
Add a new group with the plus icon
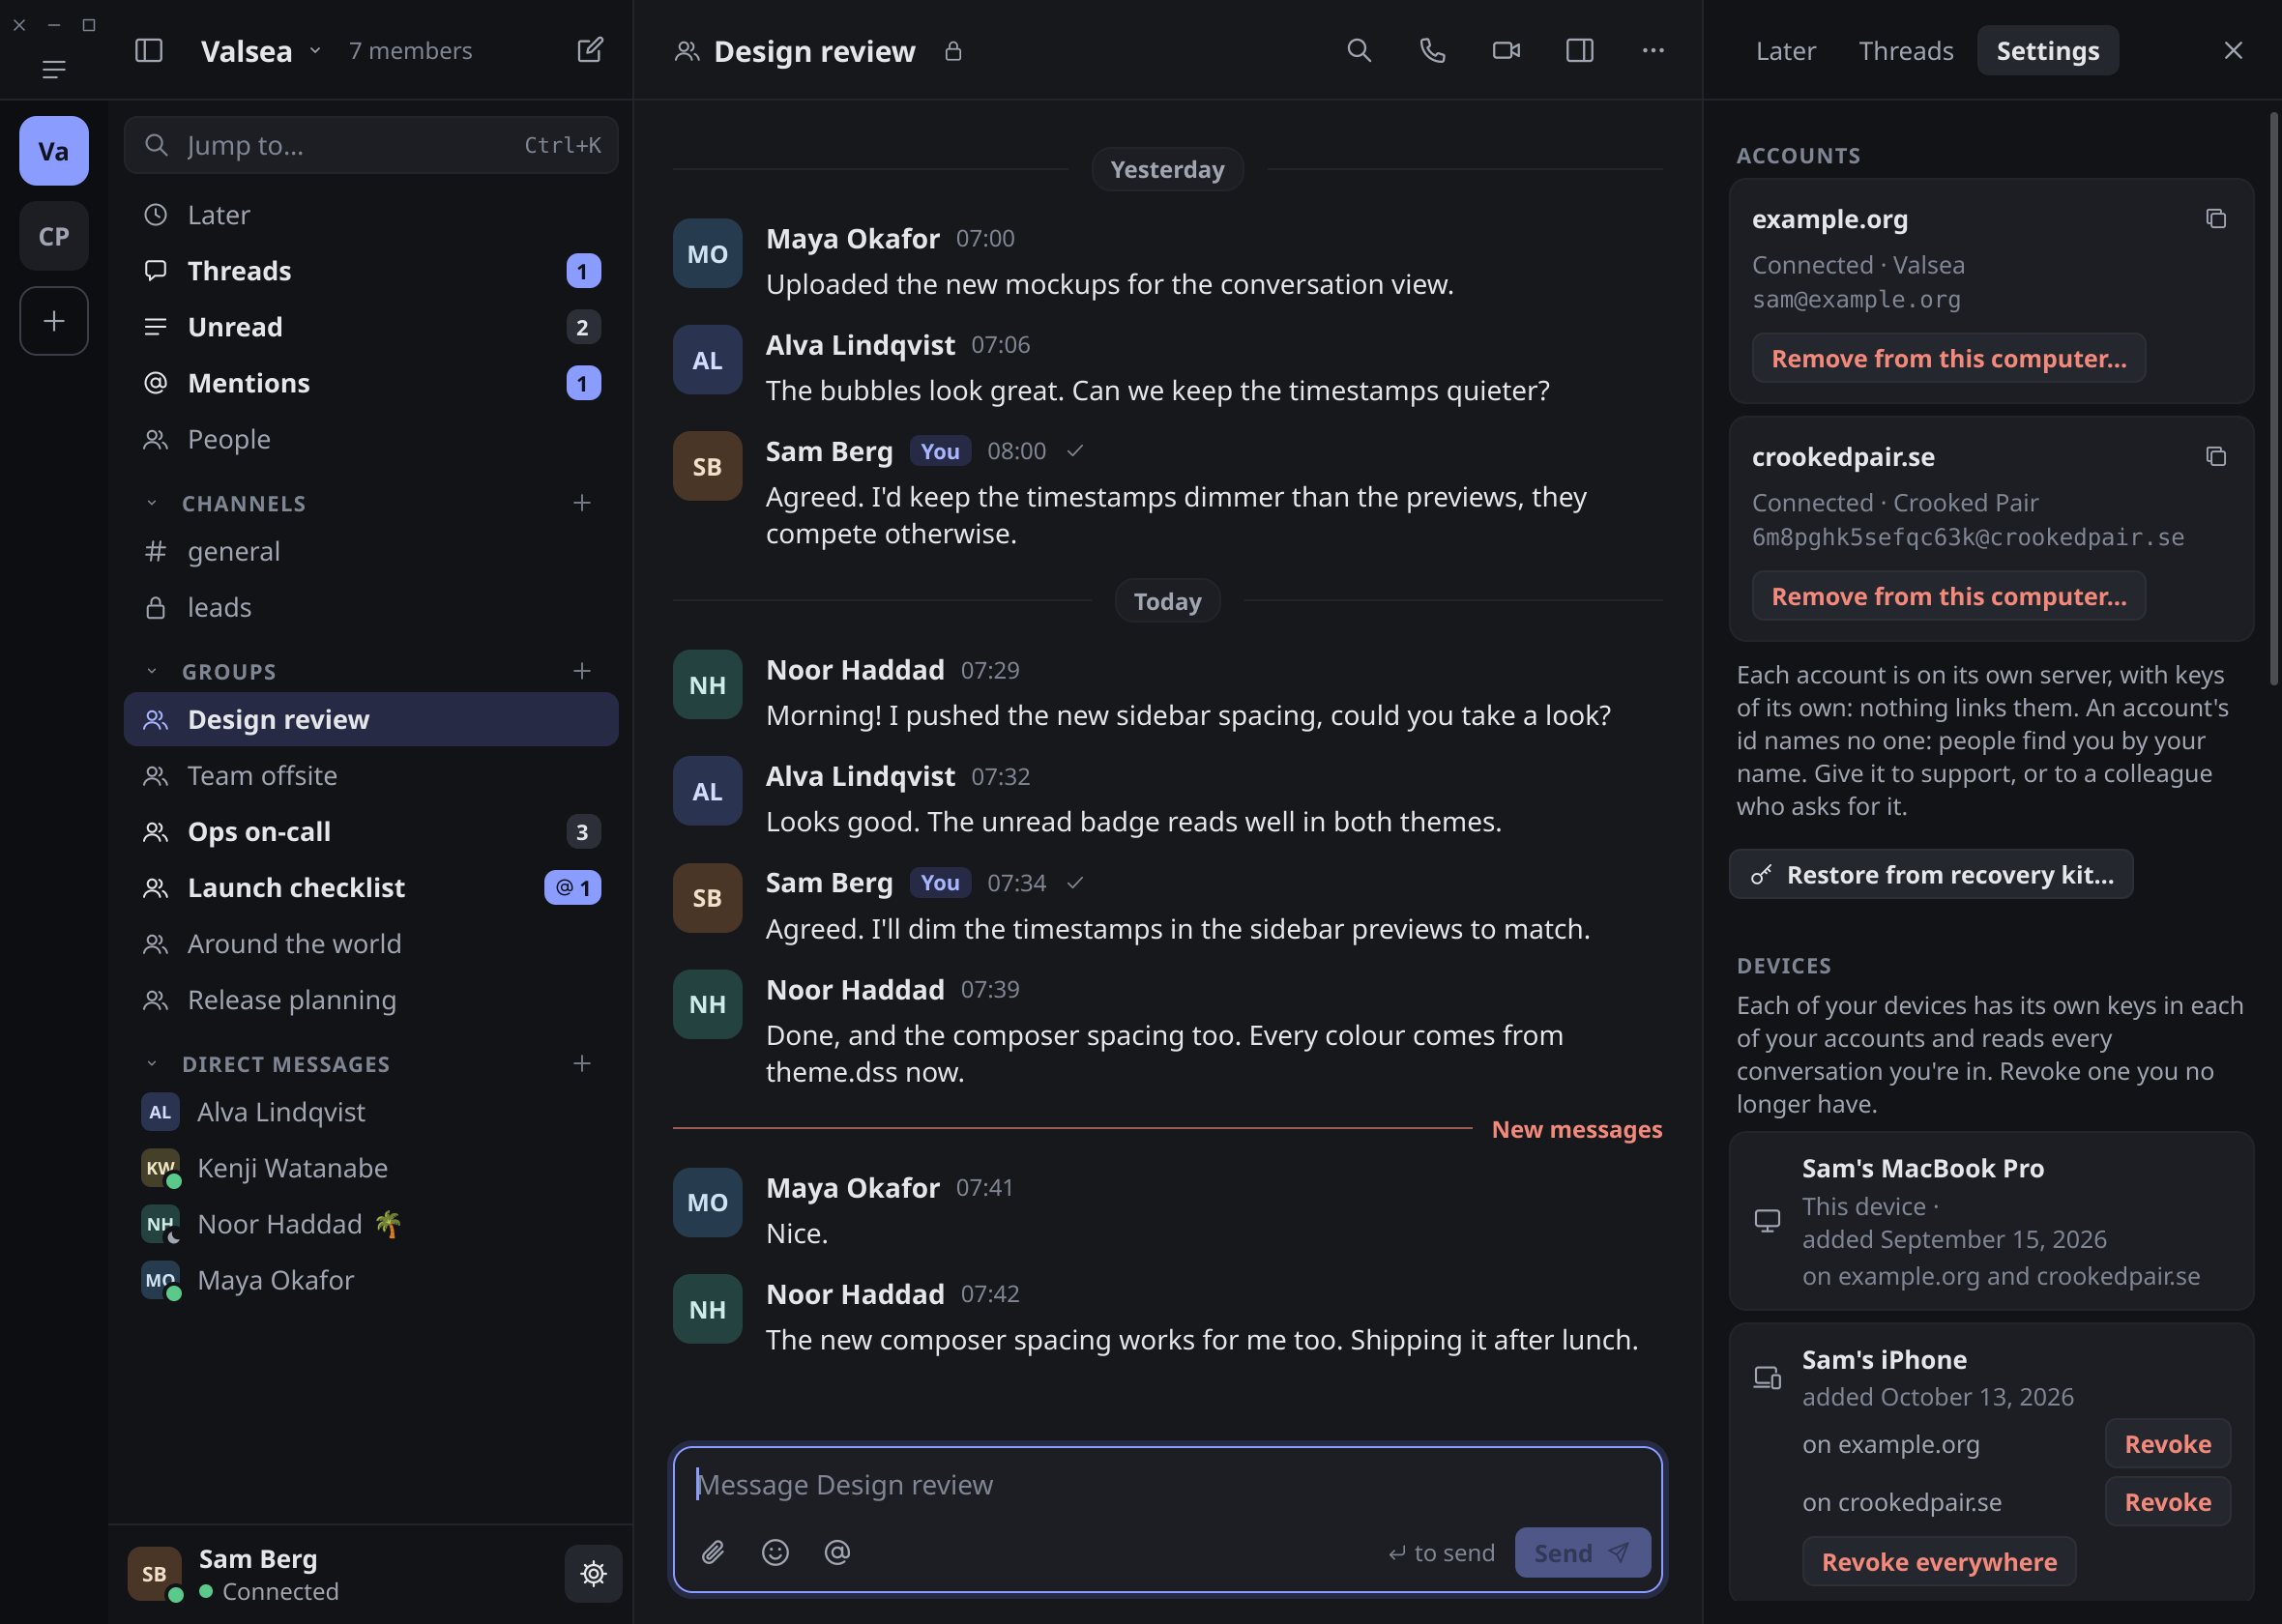point(582,670)
